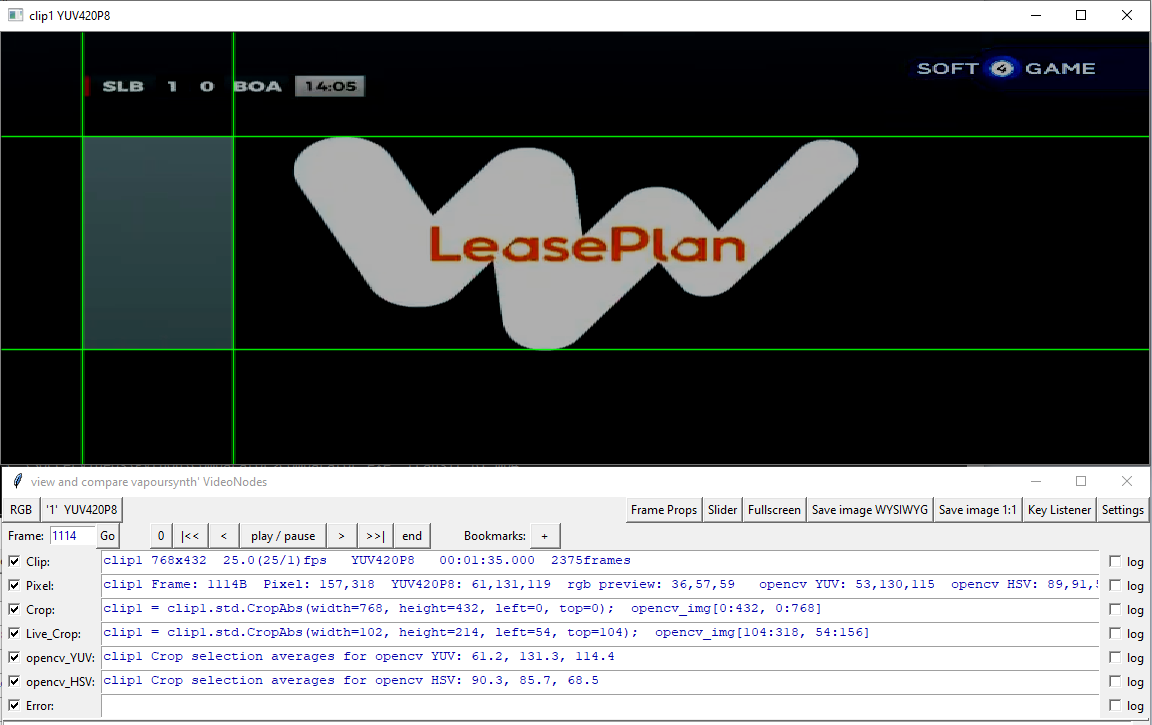
Task: Click play / pause
Action: coord(283,535)
